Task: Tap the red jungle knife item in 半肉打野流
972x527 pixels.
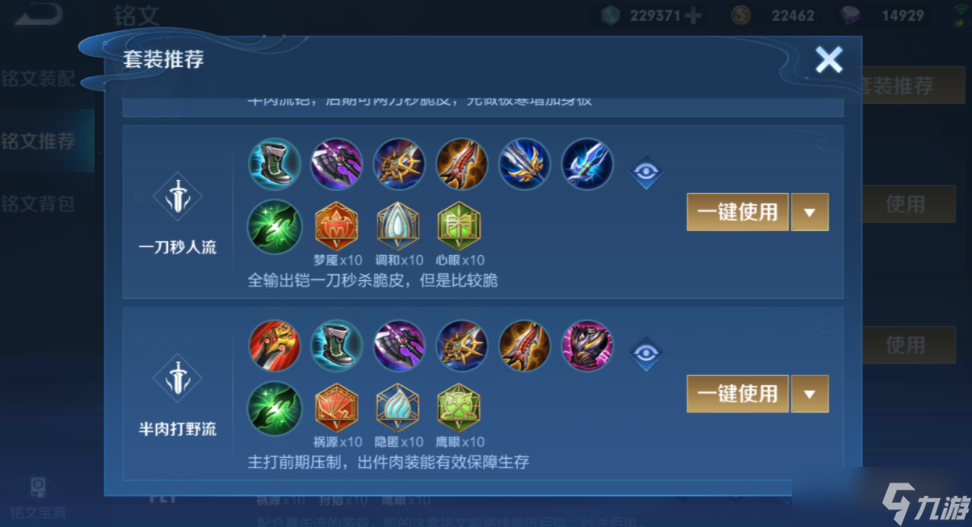Action: pyautogui.click(x=275, y=346)
